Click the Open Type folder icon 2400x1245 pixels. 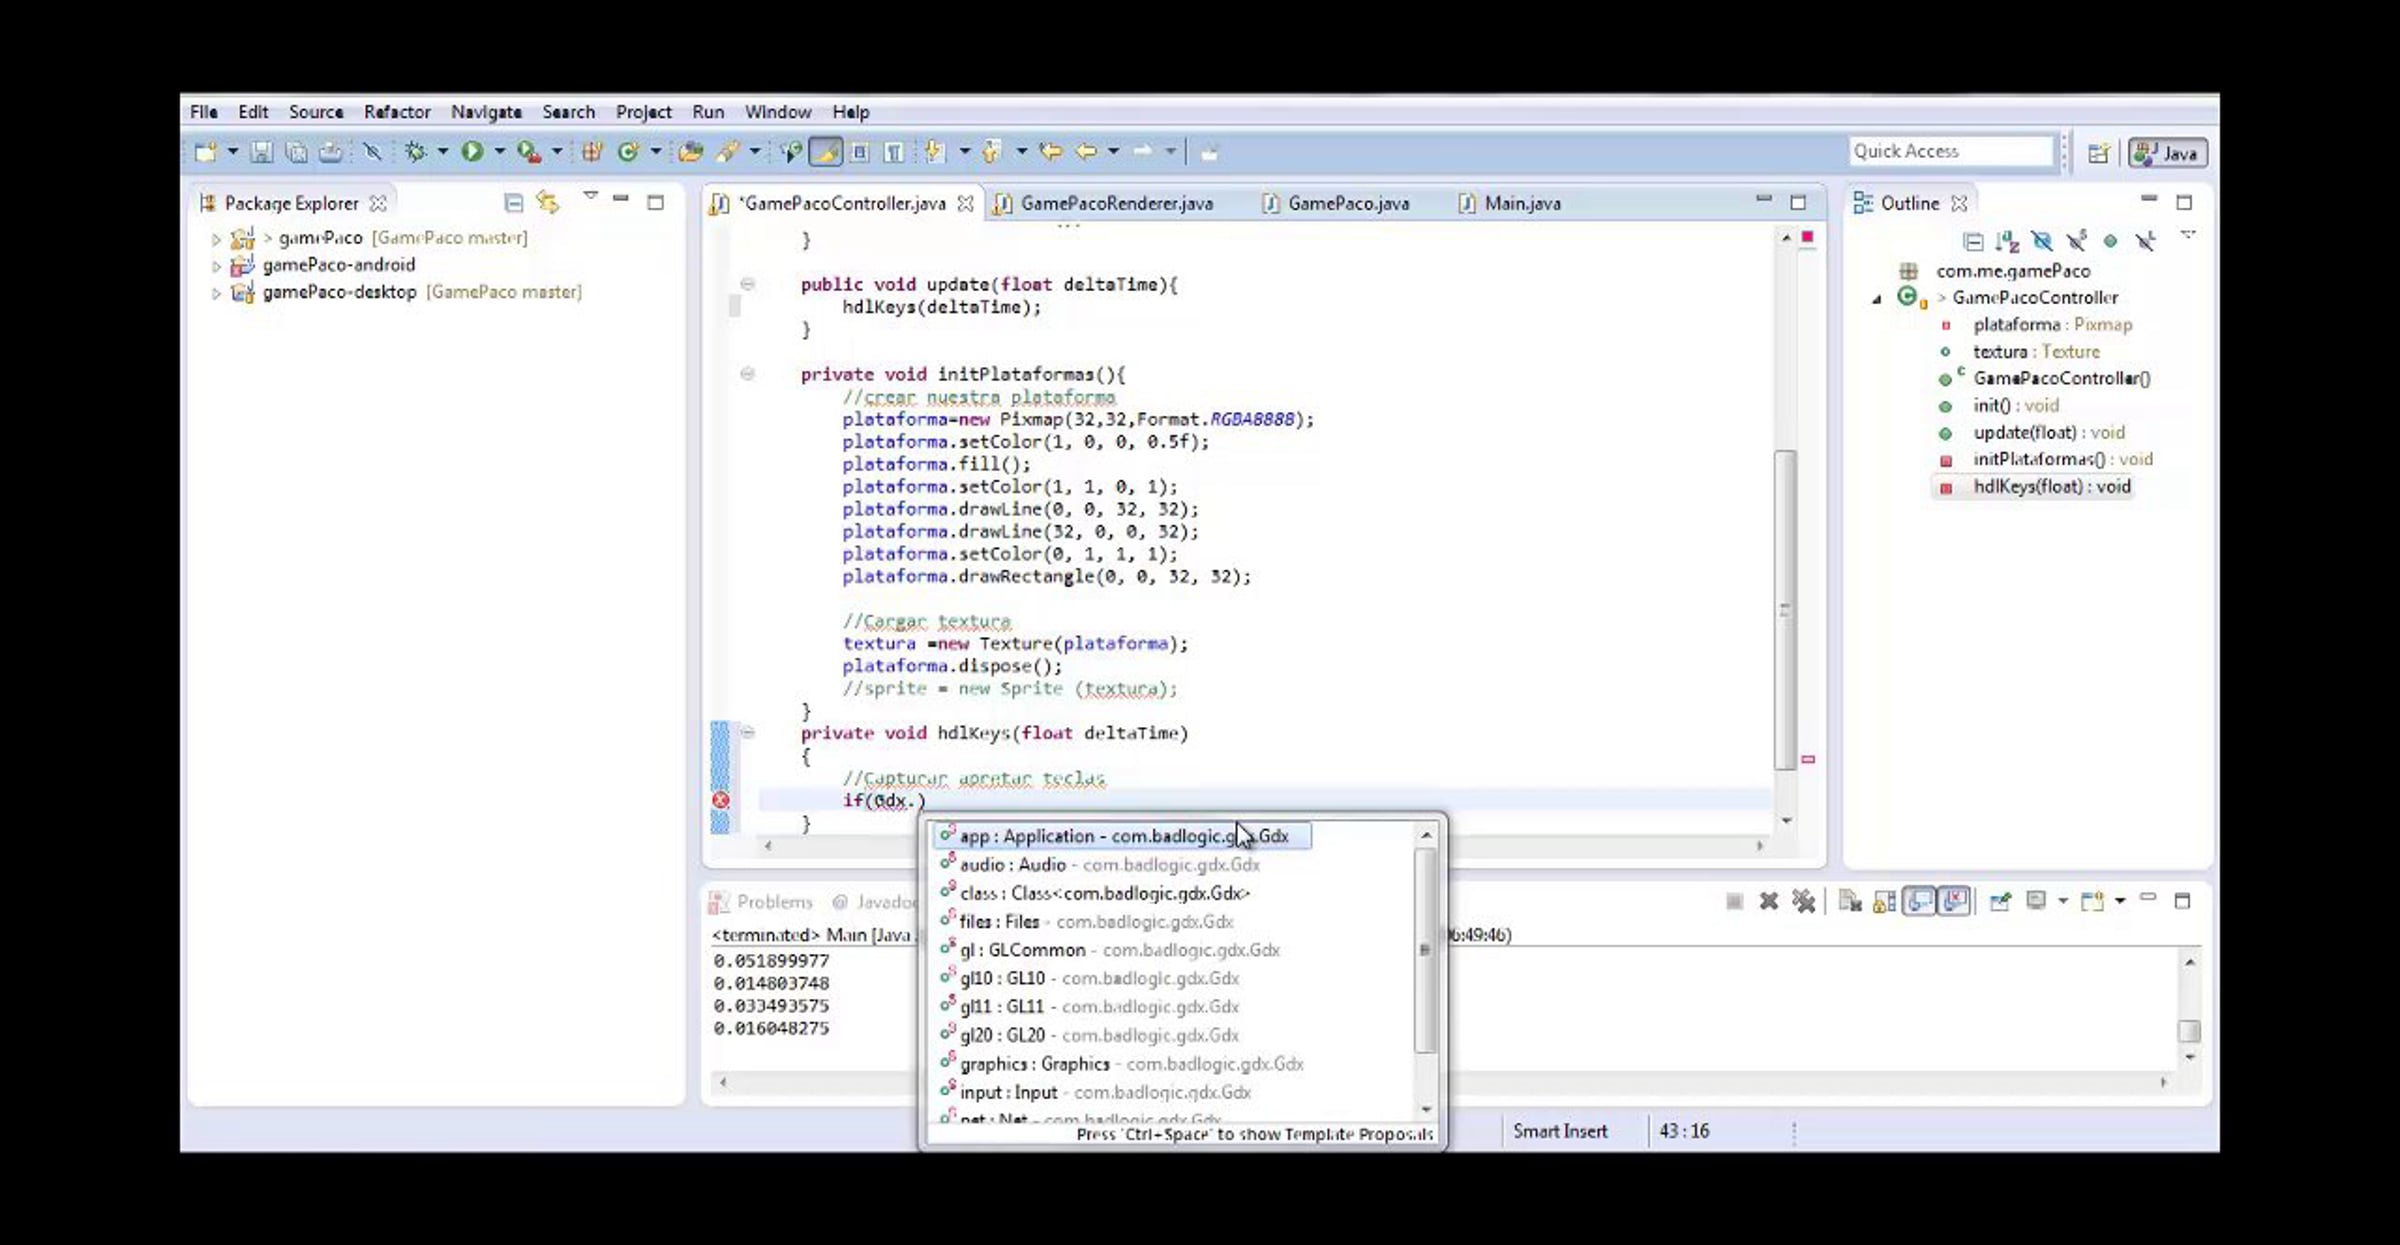[690, 152]
